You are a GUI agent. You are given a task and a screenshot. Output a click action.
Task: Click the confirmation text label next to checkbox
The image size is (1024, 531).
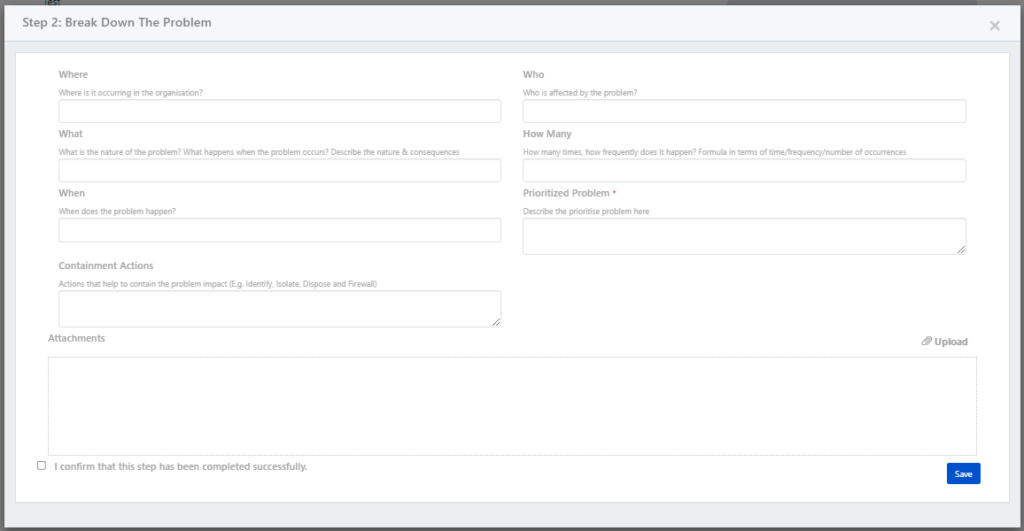point(181,466)
